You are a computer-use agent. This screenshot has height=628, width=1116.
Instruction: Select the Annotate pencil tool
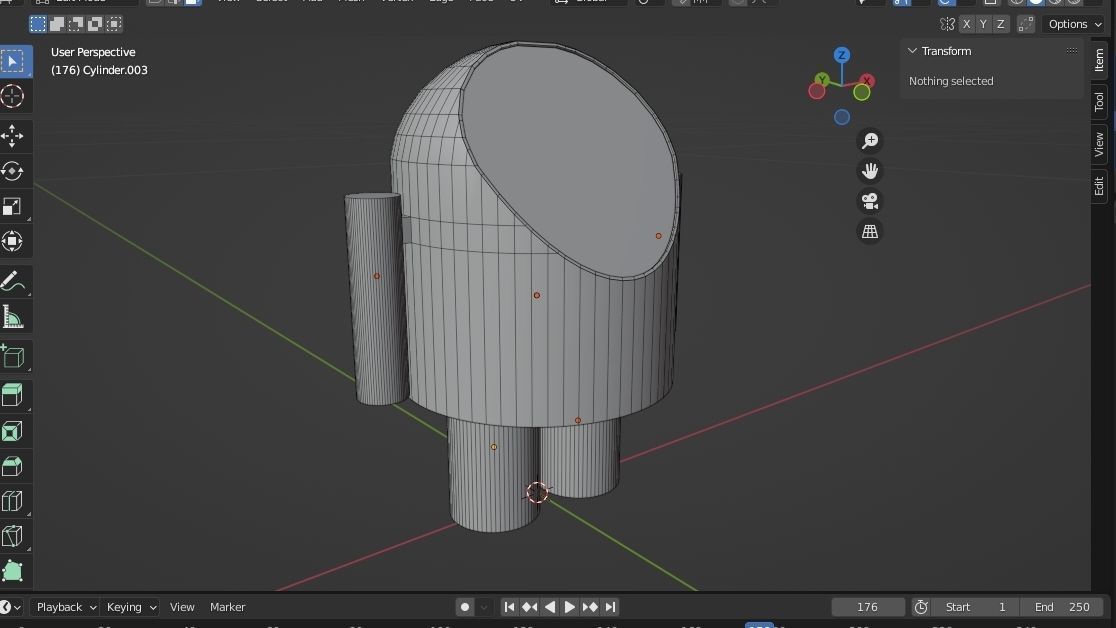coord(12,281)
